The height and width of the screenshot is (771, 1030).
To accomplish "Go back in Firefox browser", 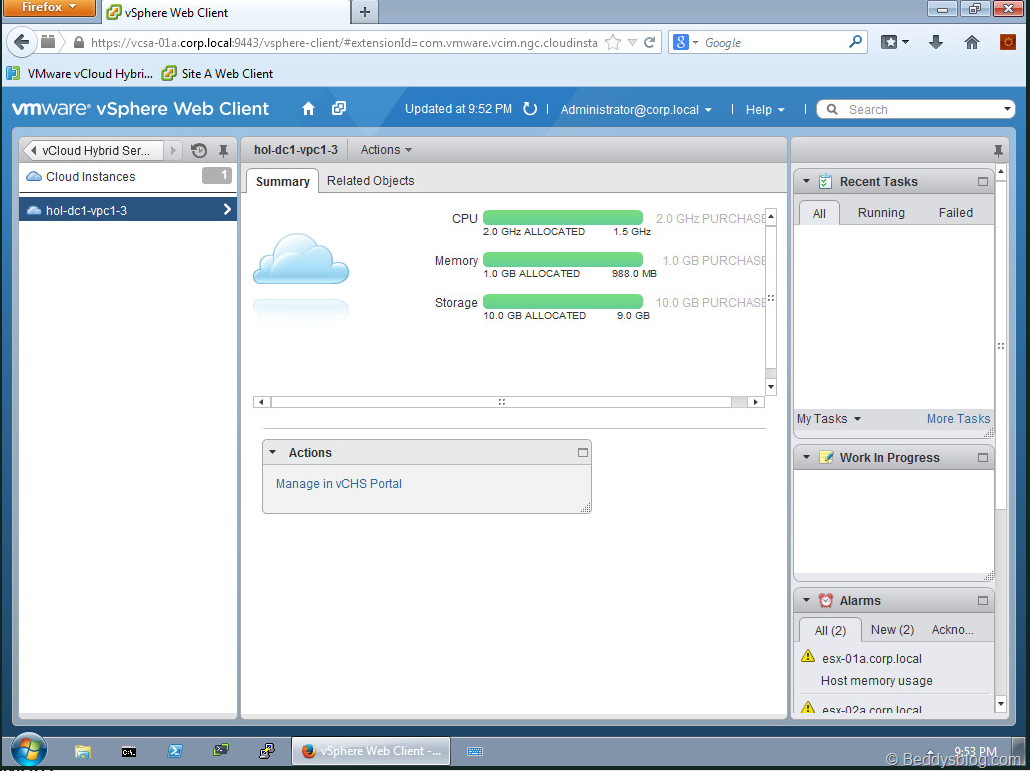I will (22, 43).
